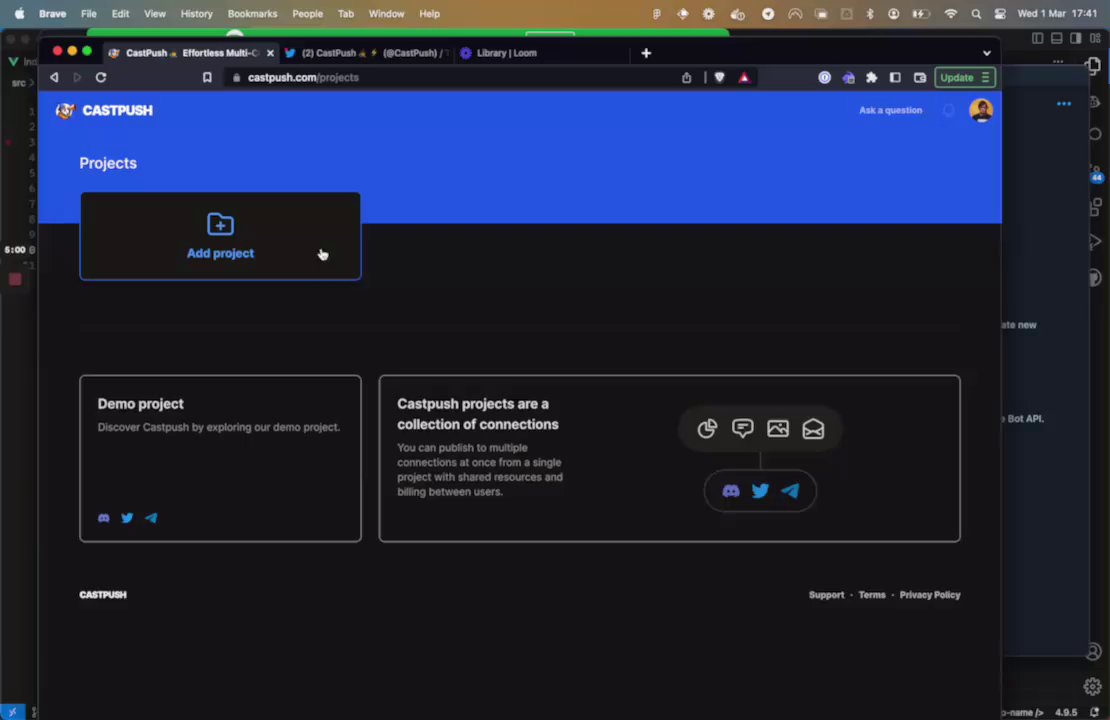Click the share icon in address bar
Image resolution: width=1110 pixels, height=720 pixels.
686,77
